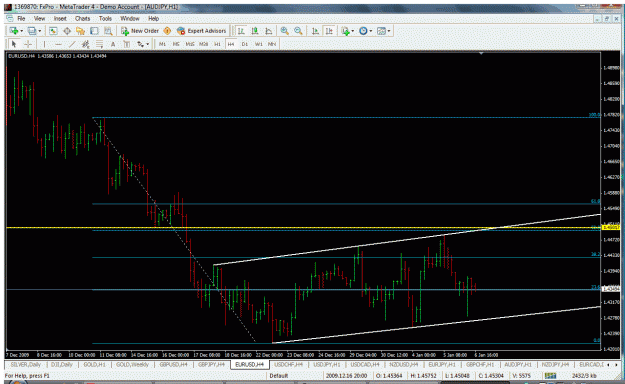This screenshot has width=625, height=384.
Task: Select the Fibonacci Retracement tool
Action: (99, 44)
